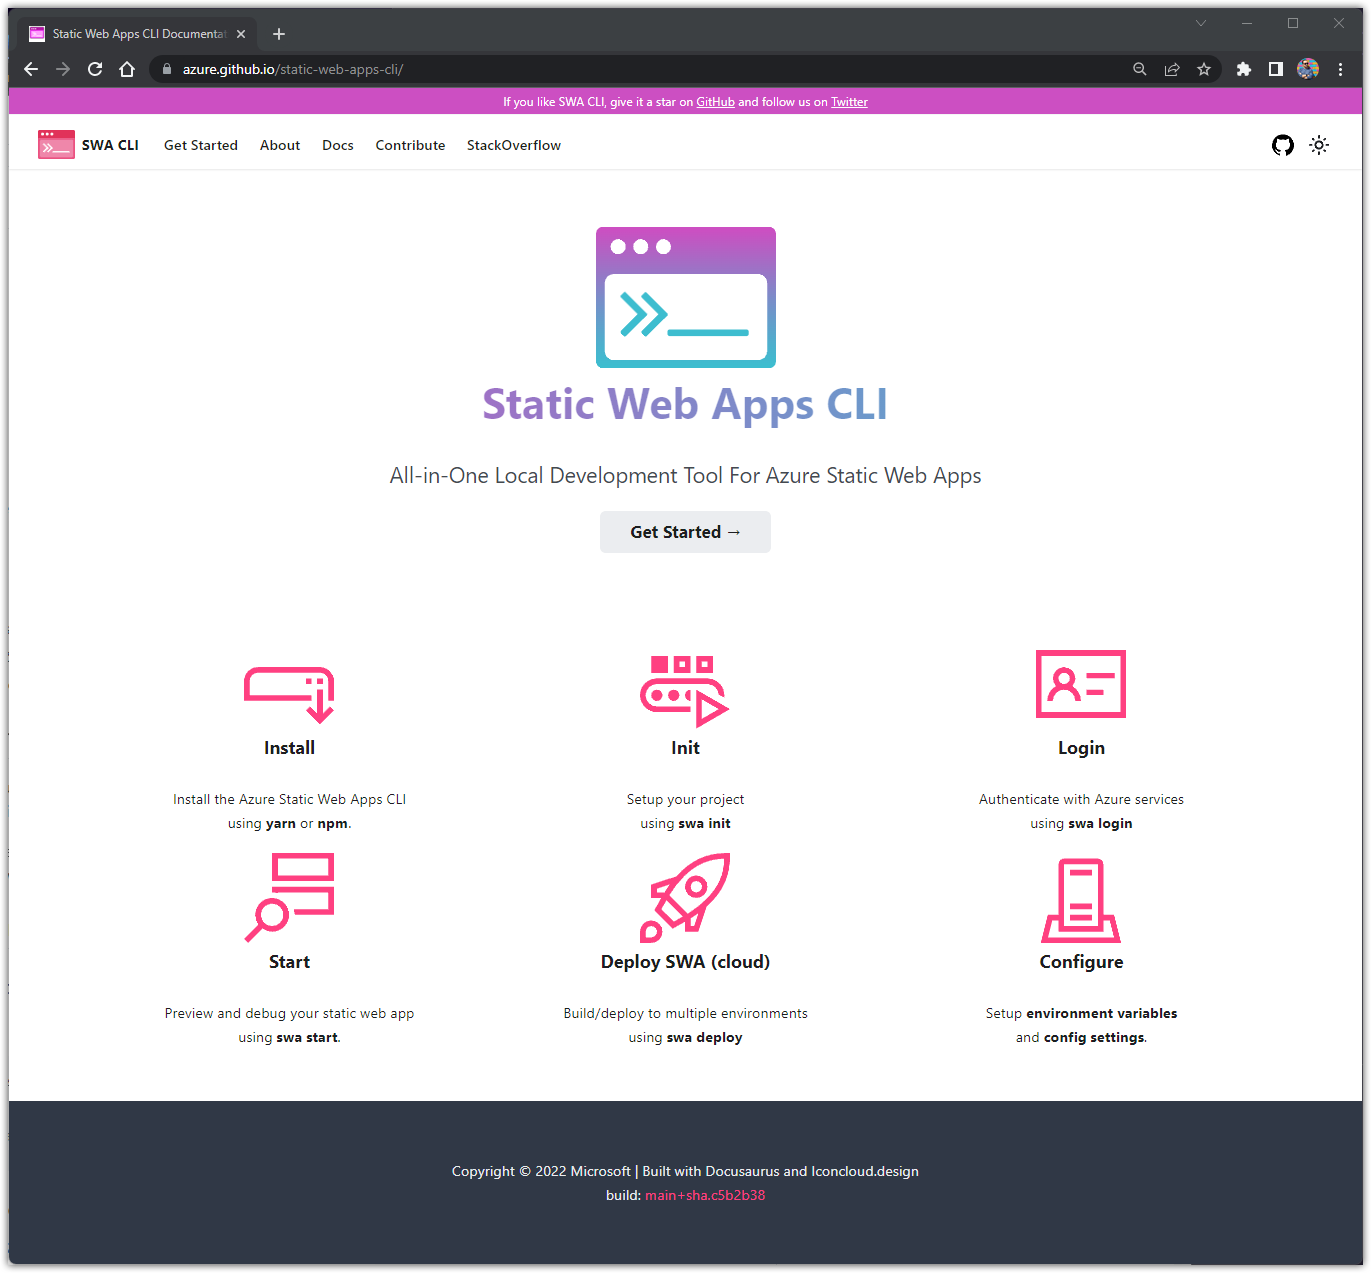Screen dimensions: 1371x1273
Task: Close the Static Web Apps CLI tab
Action: coord(241,34)
